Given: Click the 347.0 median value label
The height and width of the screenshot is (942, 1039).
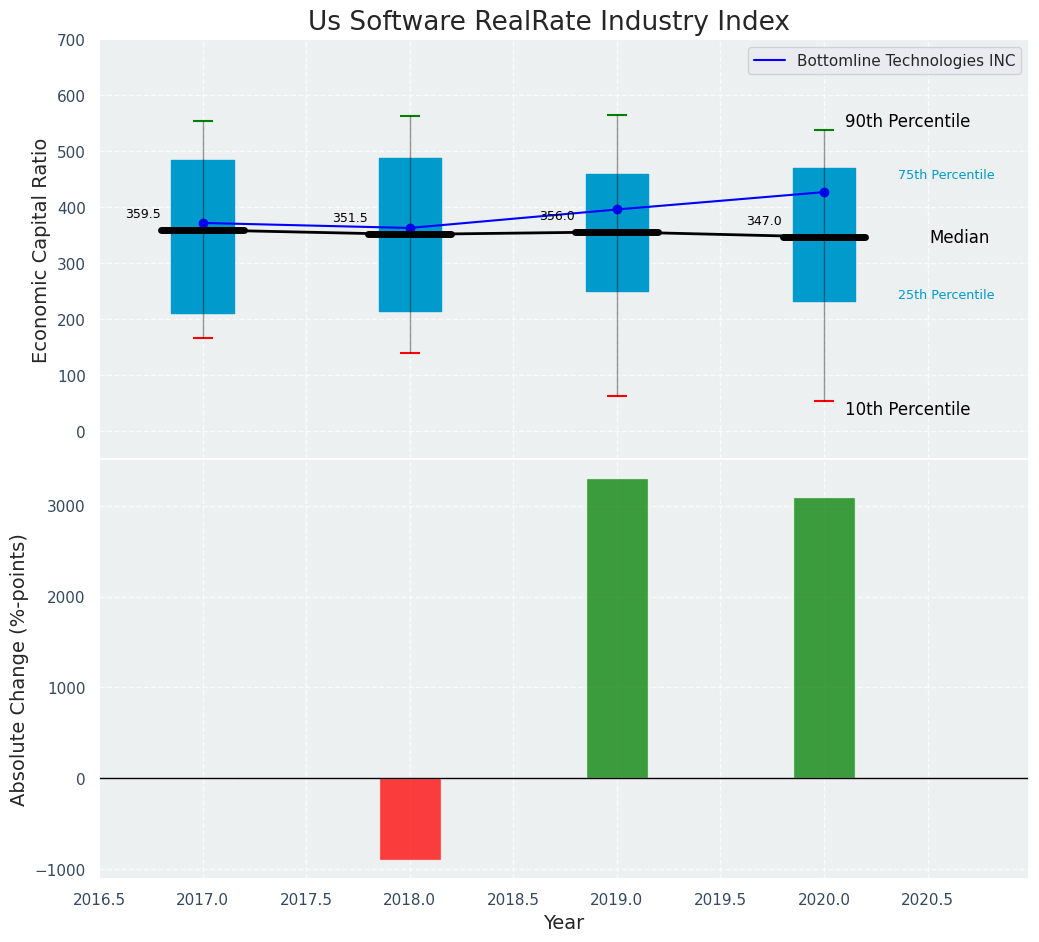Looking at the screenshot, I should 764,221.
